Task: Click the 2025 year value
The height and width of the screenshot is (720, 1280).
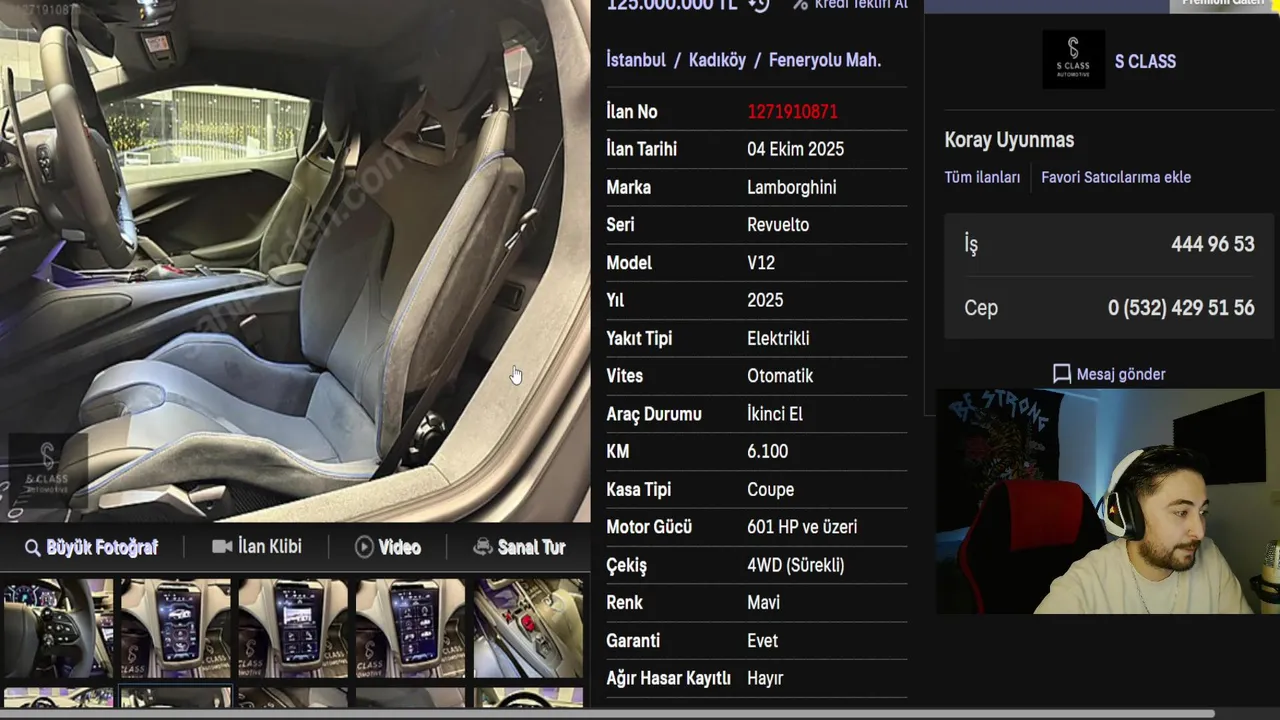Action: (x=765, y=300)
